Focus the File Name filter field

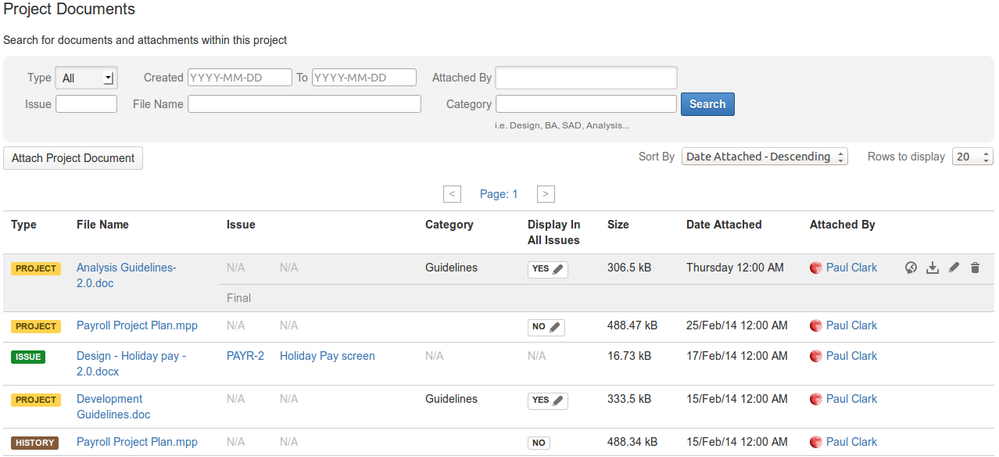click(x=304, y=104)
